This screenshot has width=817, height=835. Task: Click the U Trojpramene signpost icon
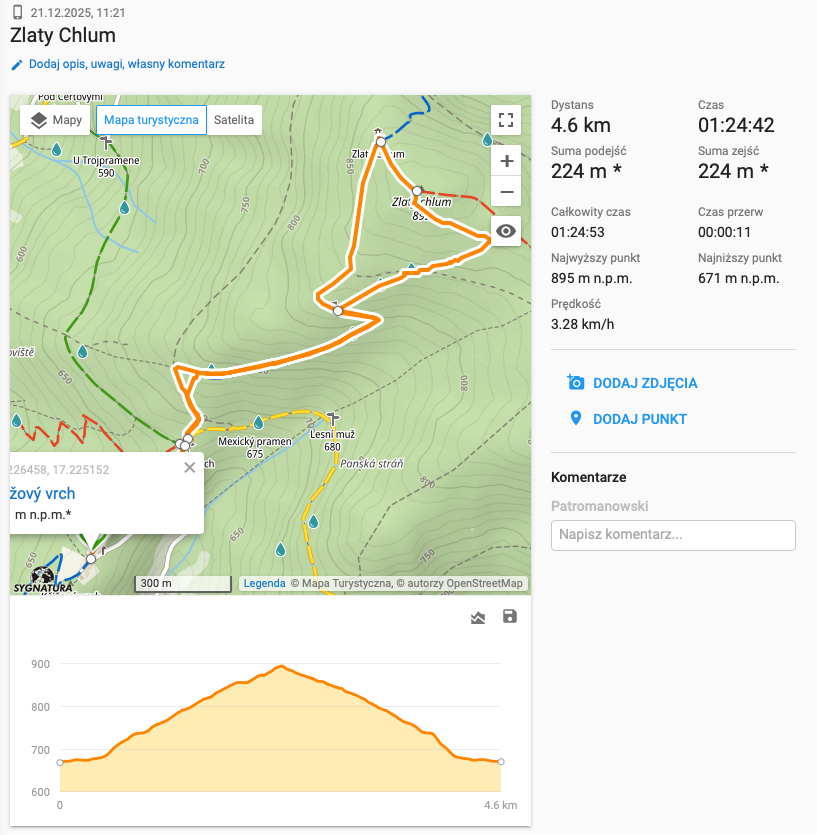click(107, 143)
